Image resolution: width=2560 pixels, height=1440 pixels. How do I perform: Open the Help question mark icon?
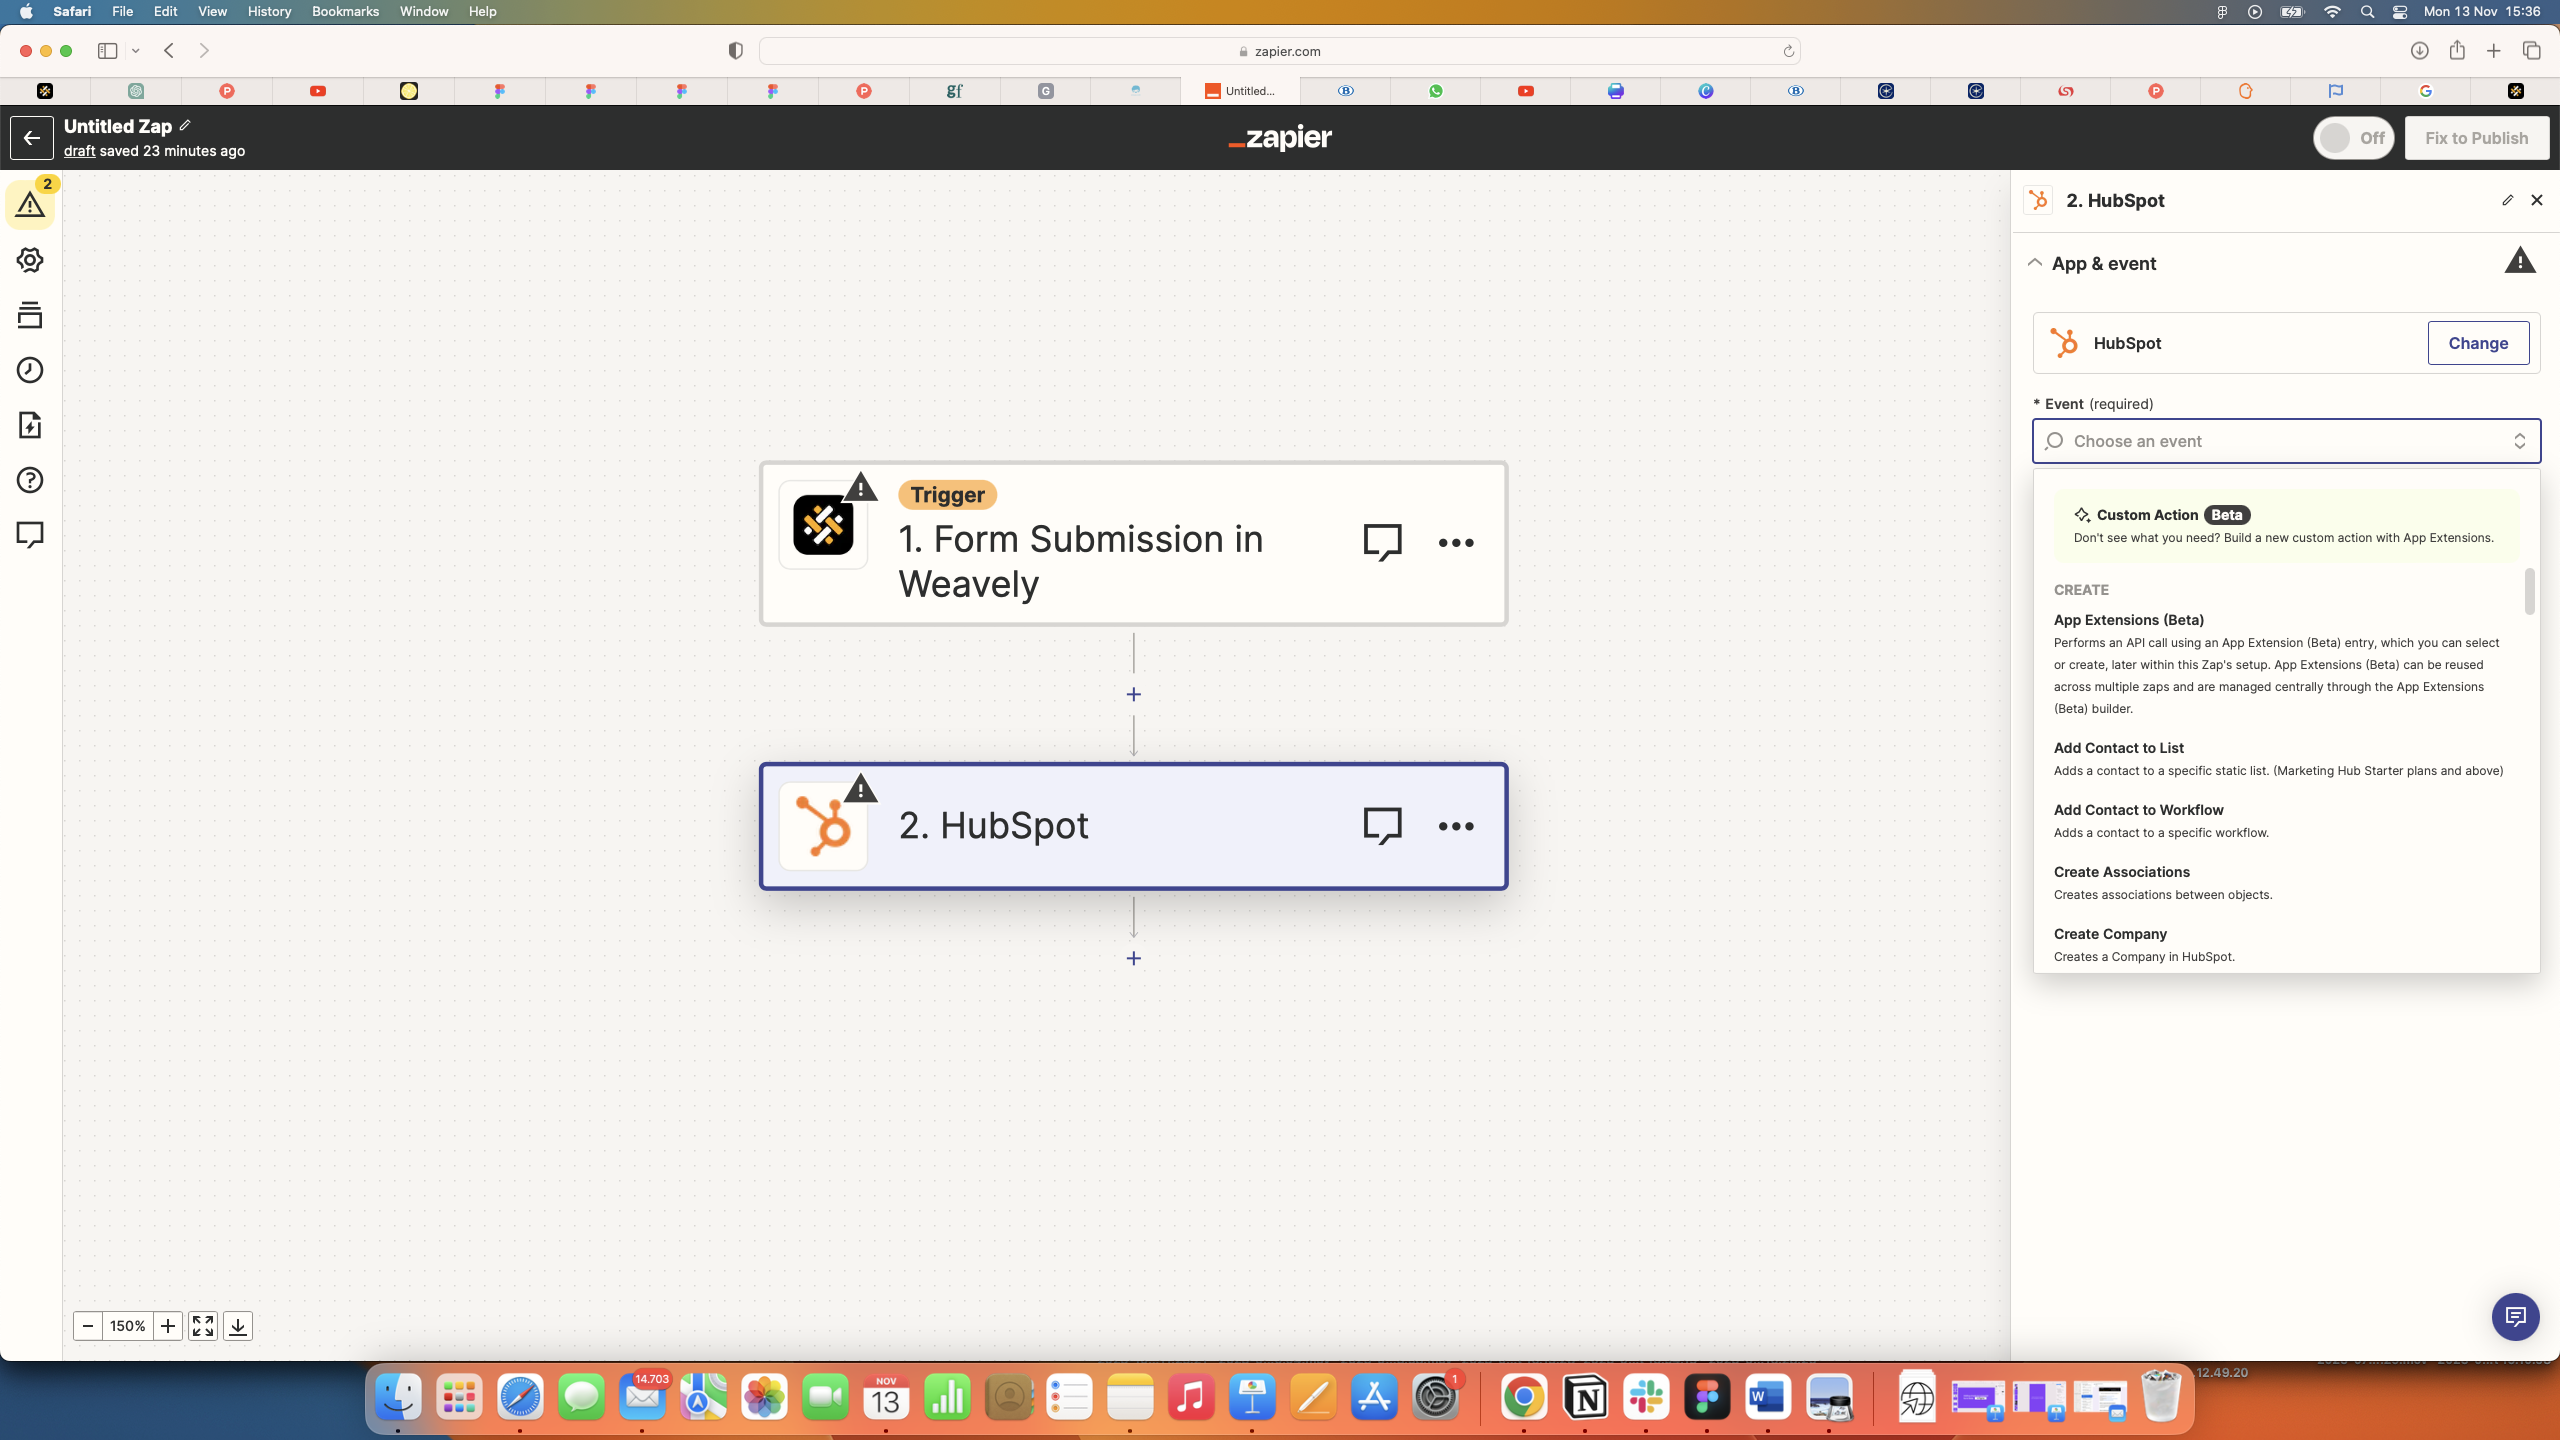point(30,480)
